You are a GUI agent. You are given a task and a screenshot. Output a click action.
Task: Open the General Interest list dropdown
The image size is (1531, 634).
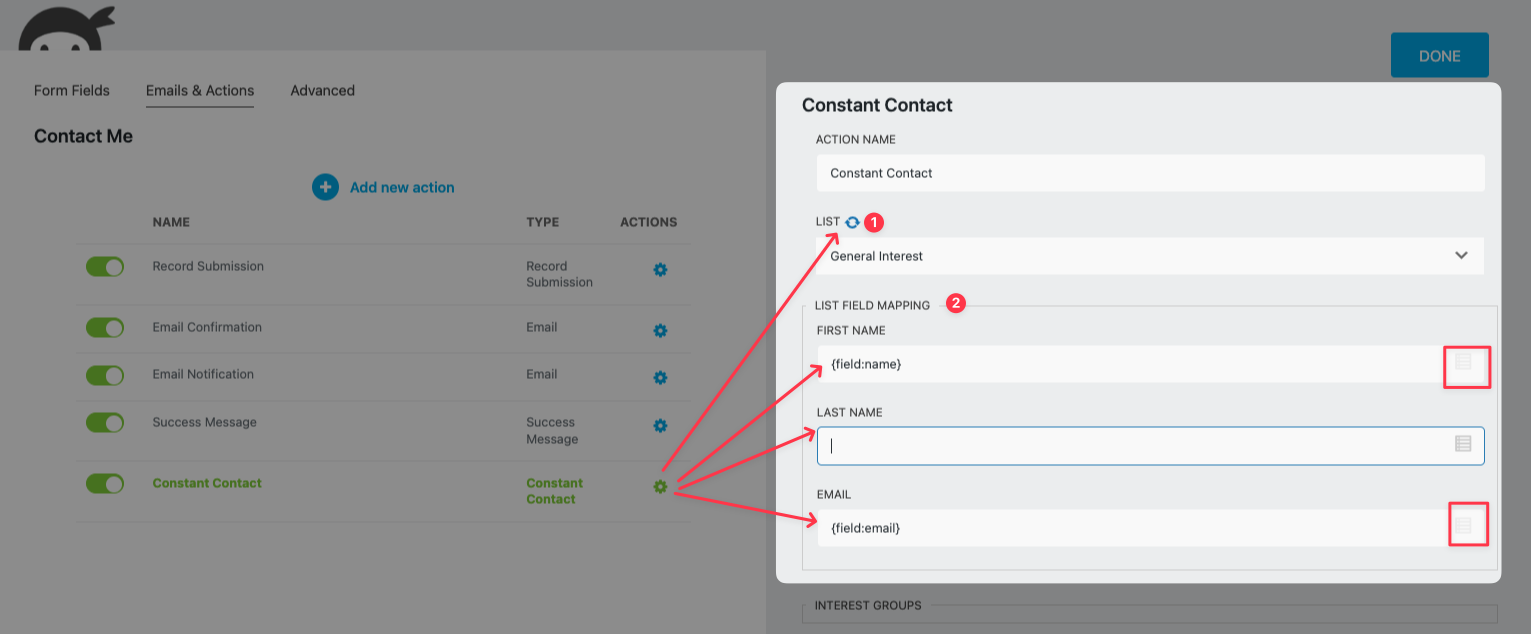click(x=1150, y=256)
